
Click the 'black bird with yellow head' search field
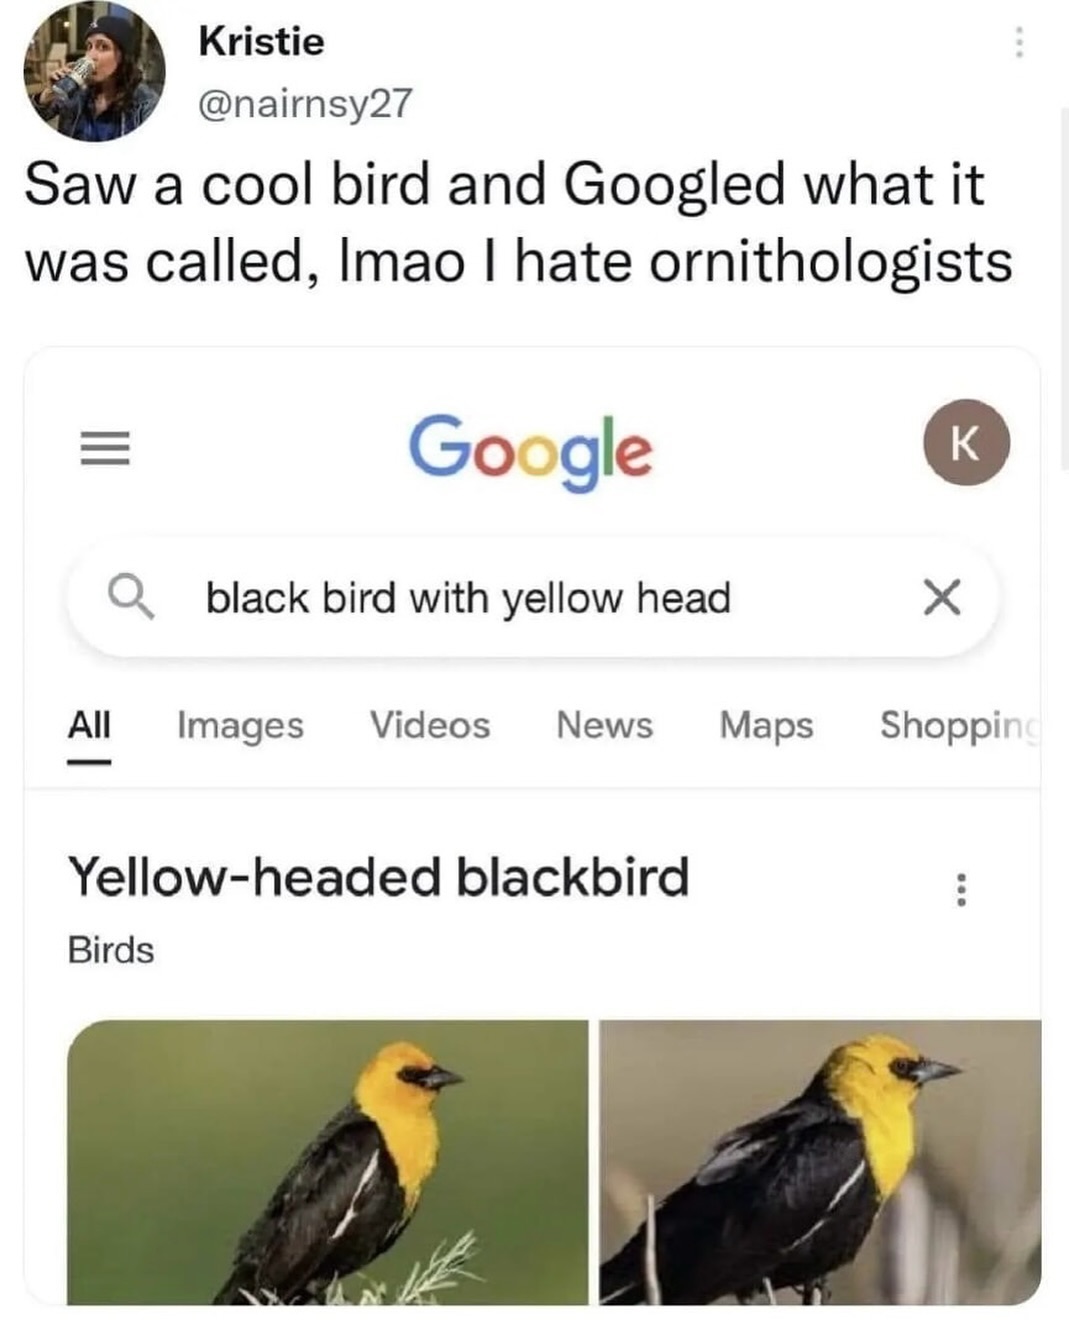pos(533,597)
